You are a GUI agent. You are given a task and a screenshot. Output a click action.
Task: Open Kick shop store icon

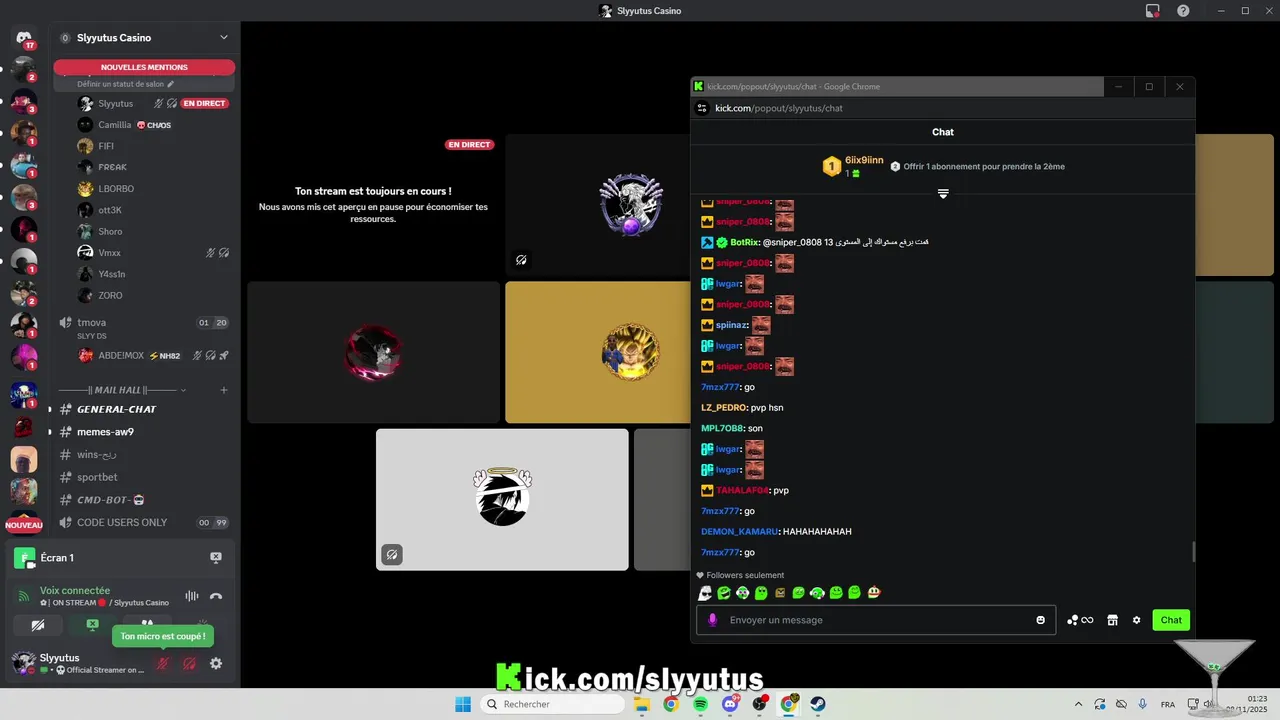tap(1112, 620)
